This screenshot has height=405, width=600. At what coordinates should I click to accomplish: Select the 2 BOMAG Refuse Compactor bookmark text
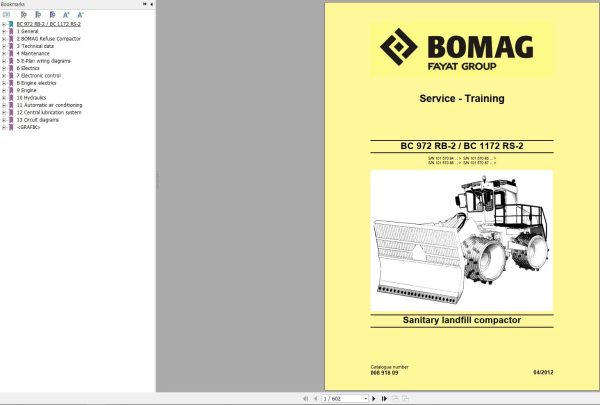[x=49, y=39]
